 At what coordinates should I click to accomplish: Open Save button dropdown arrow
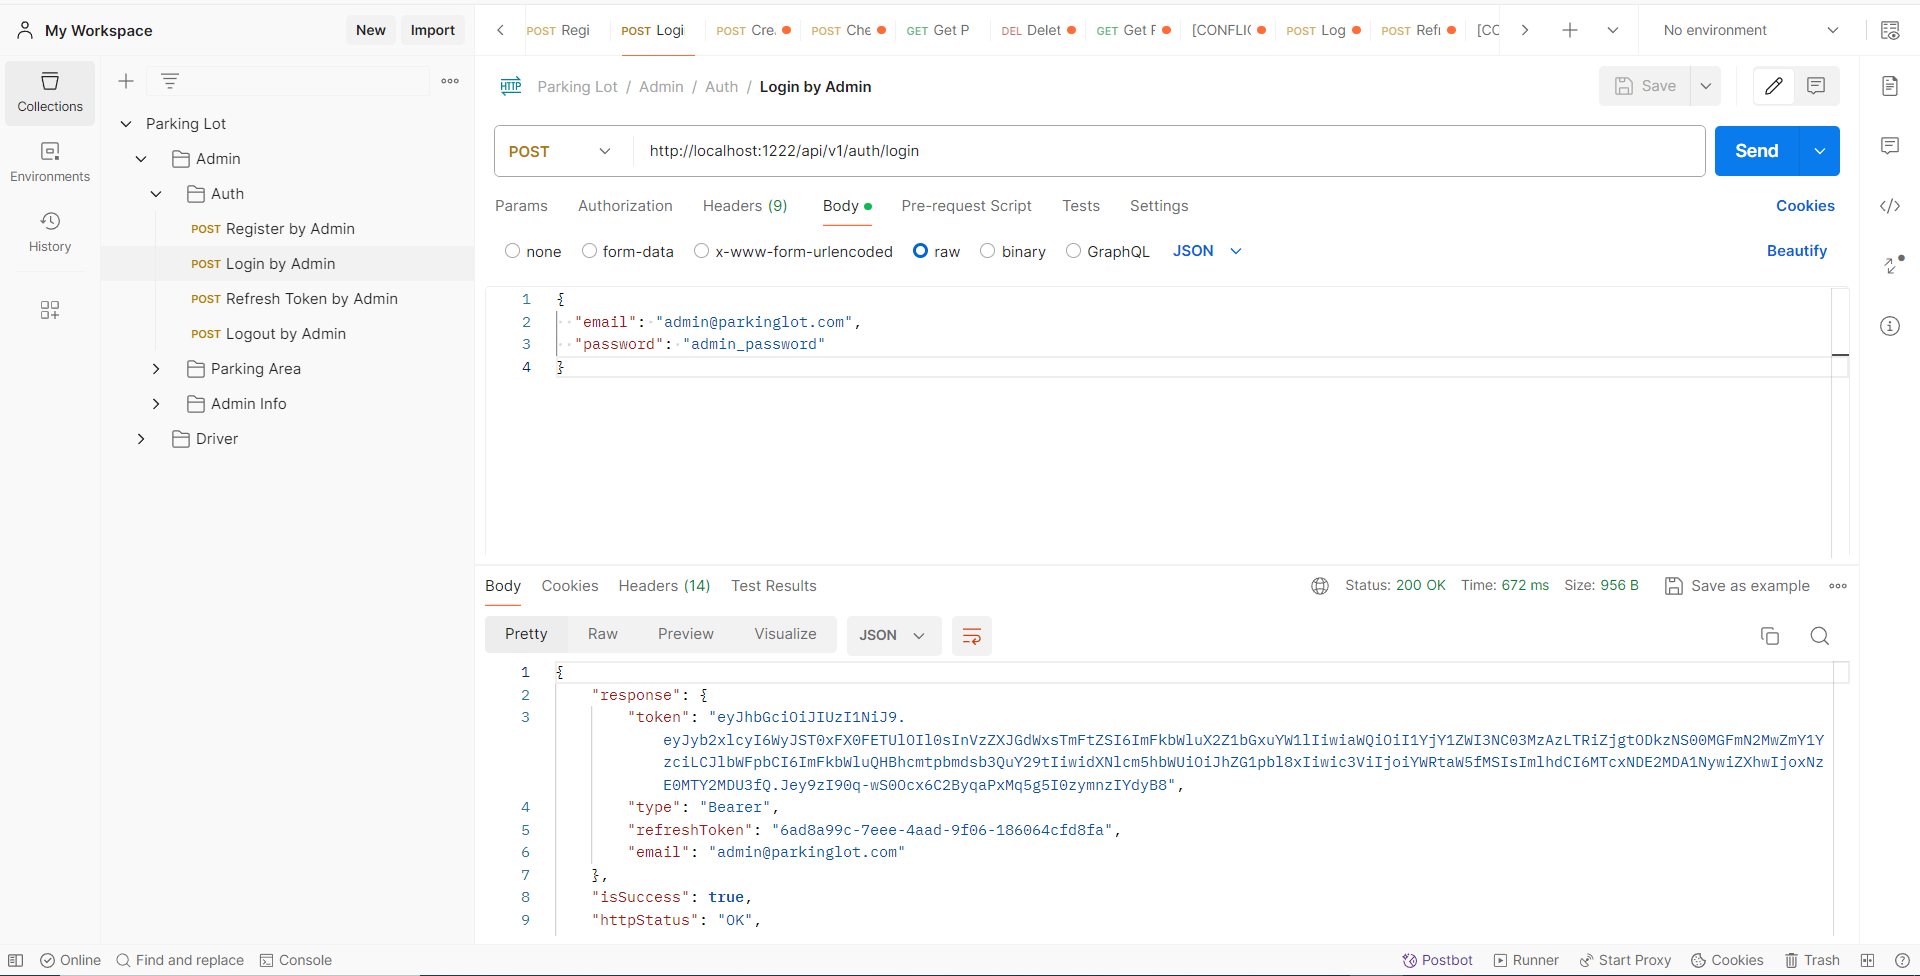click(1706, 86)
